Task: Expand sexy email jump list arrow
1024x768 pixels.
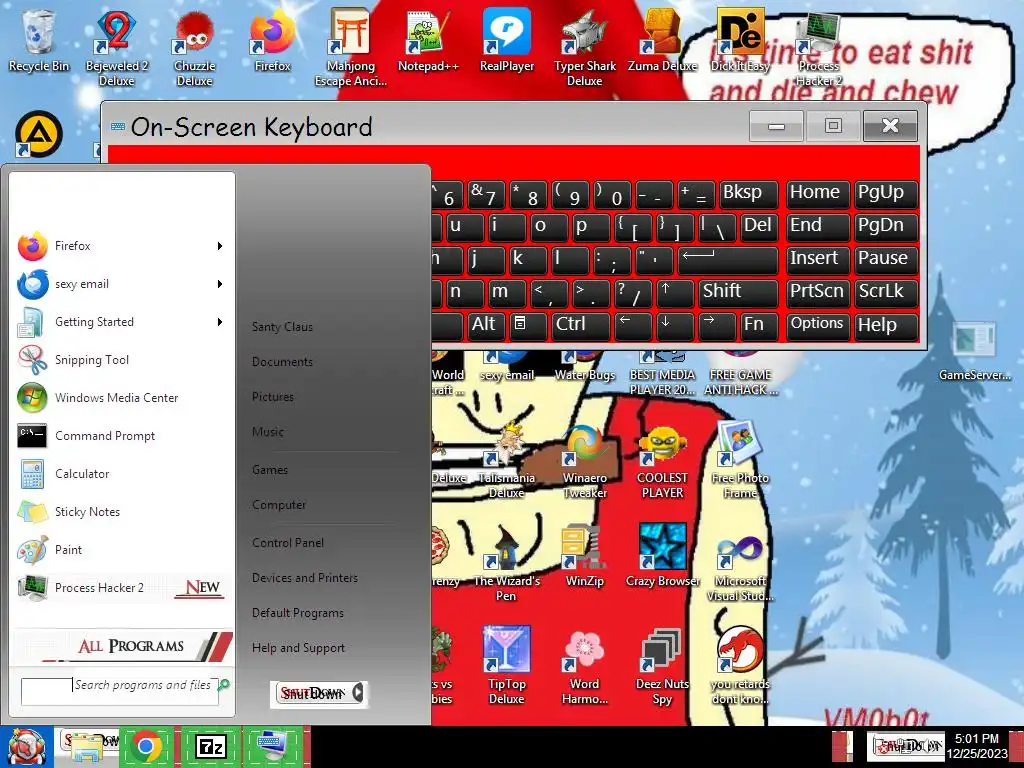Action: 220,284
